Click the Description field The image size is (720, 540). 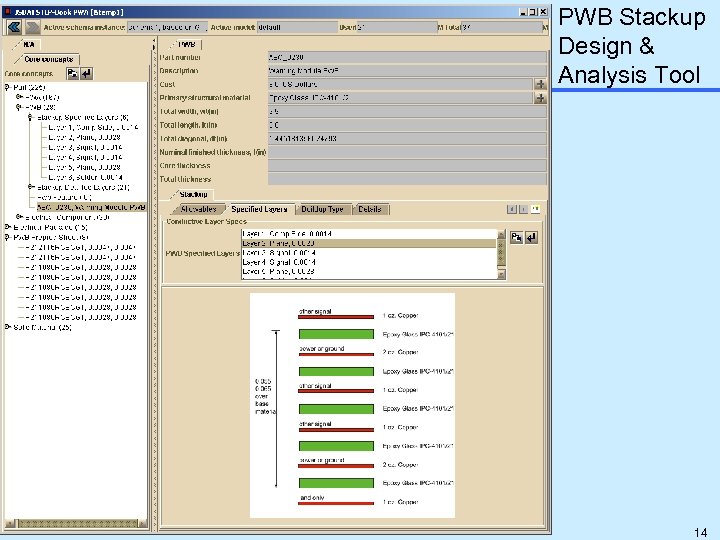(407, 71)
